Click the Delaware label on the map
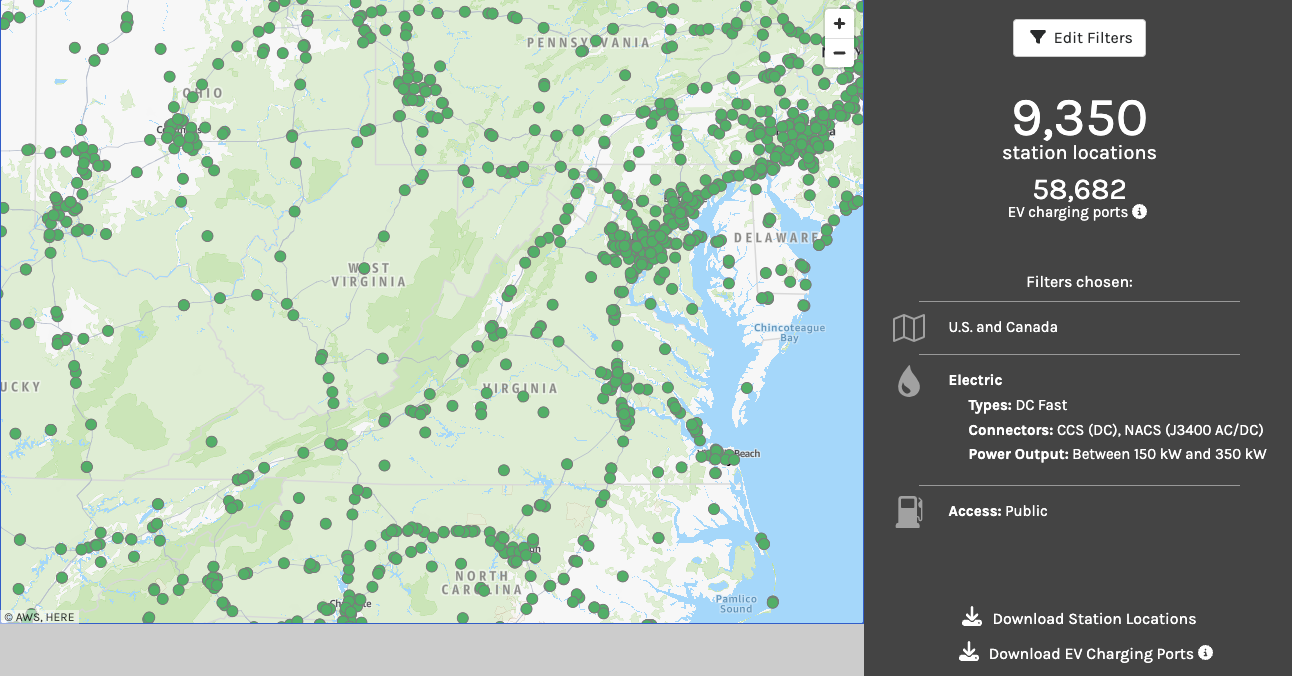 778,238
